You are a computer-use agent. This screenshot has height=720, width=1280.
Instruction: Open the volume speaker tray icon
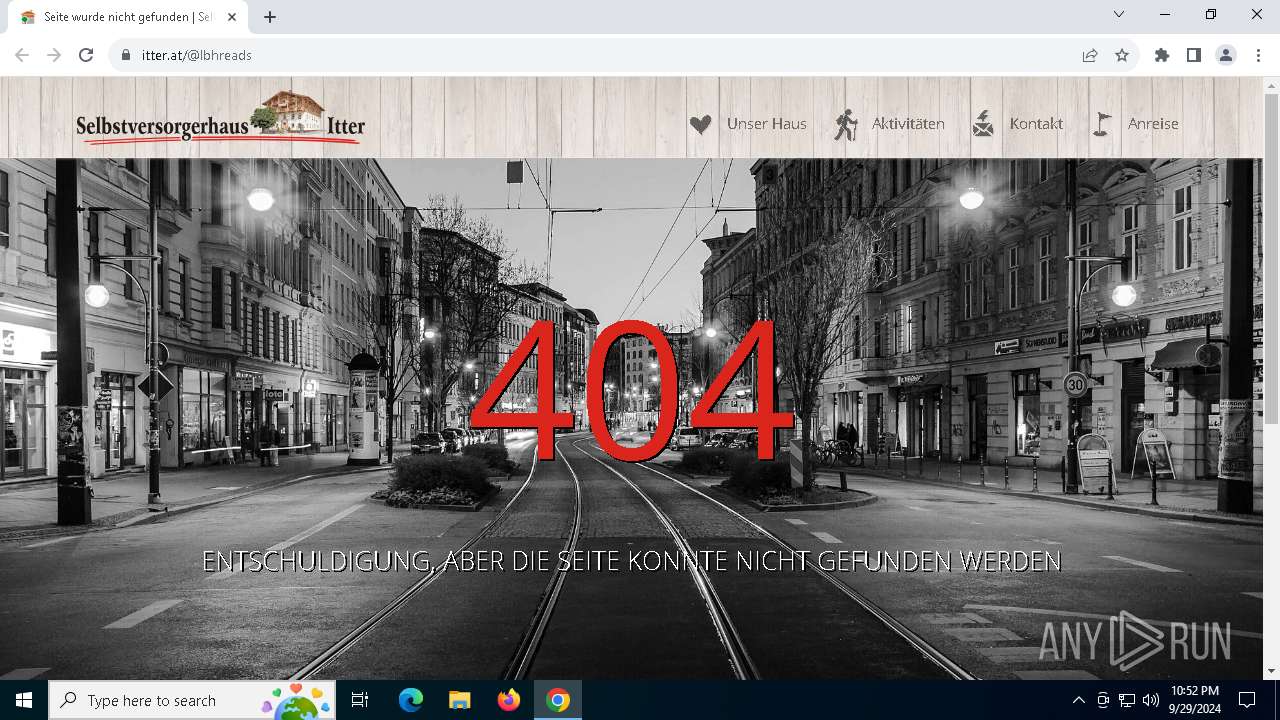pyautogui.click(x=1150, y=700)
